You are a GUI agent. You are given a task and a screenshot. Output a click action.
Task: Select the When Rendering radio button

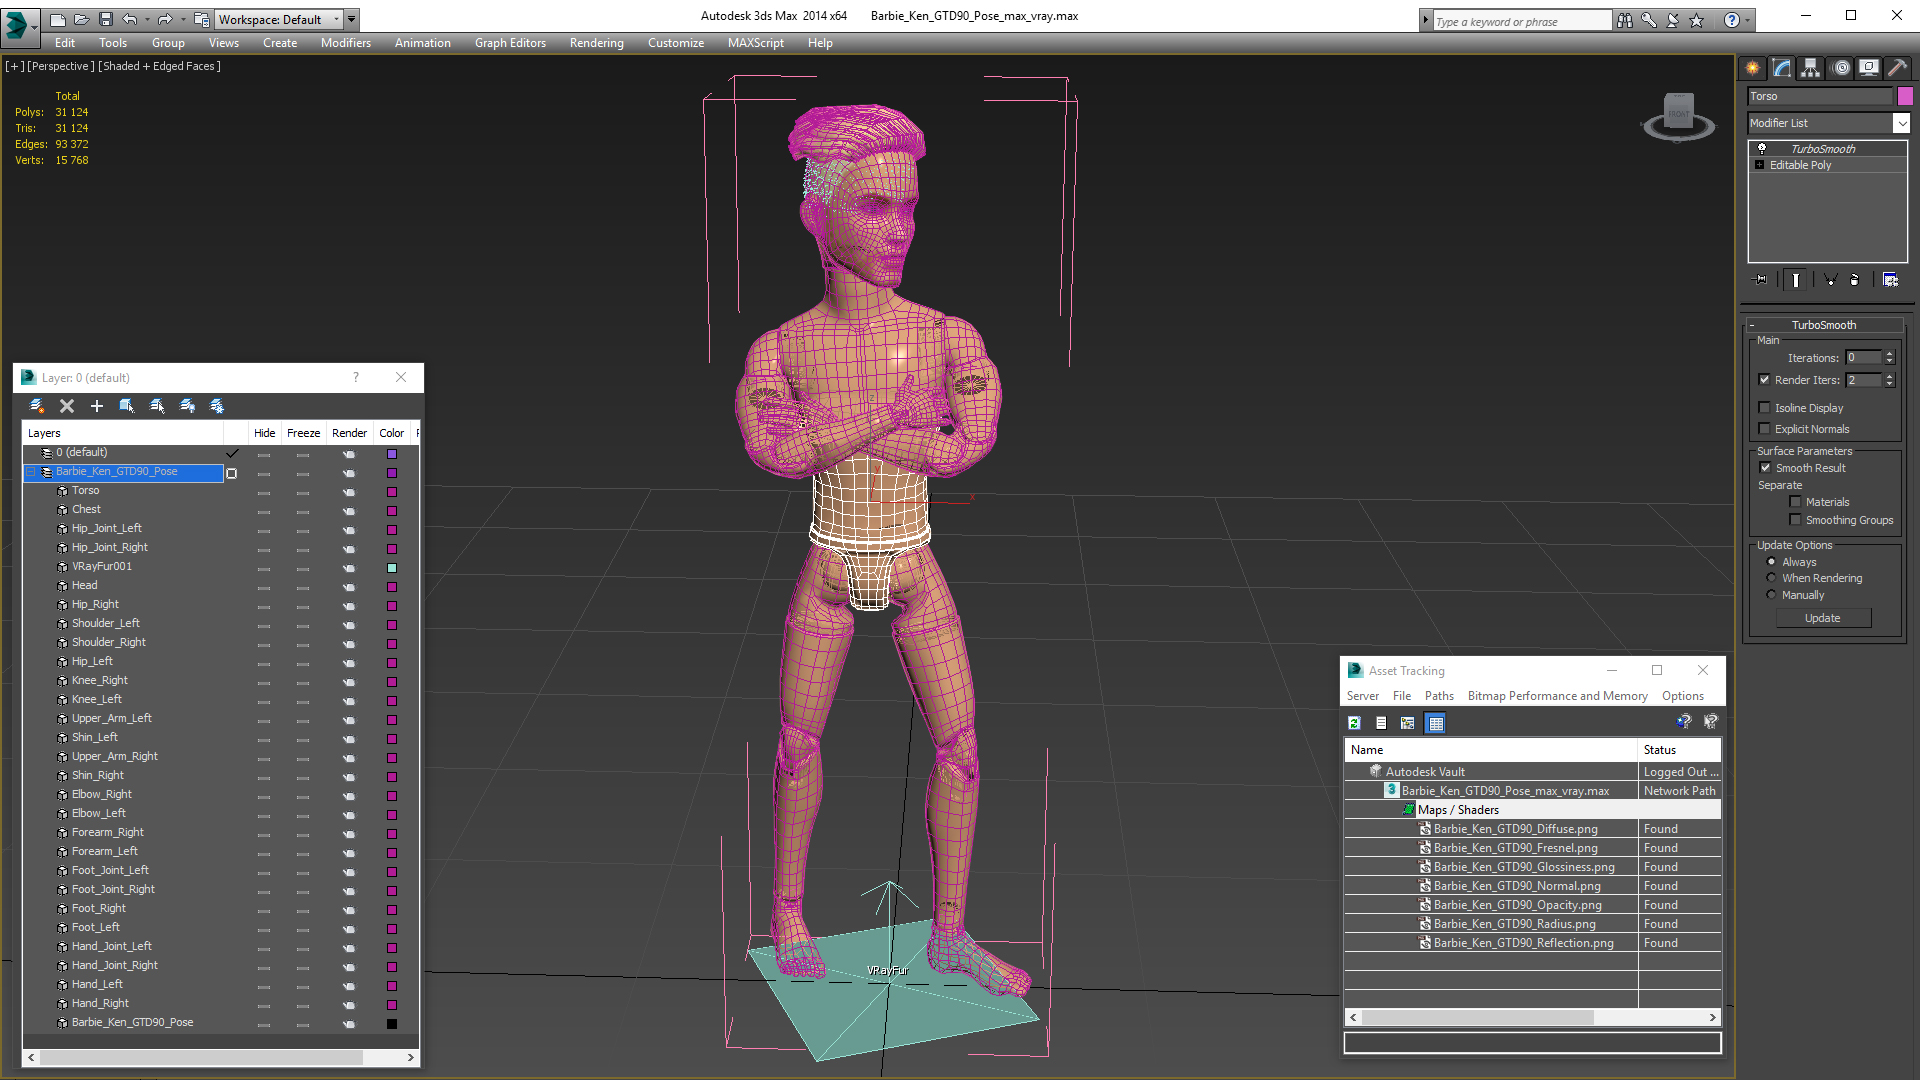(1772, 578)
